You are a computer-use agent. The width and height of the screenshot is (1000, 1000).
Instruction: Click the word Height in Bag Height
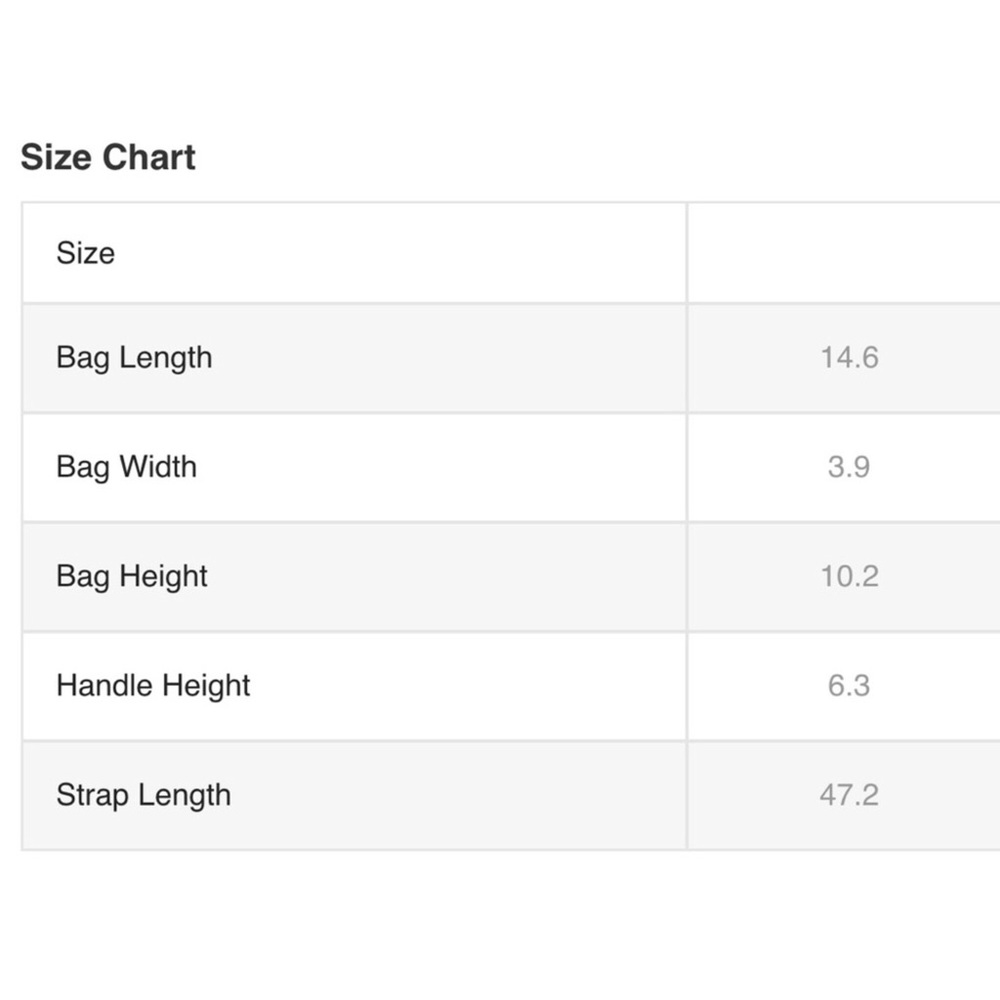(163, 577)
